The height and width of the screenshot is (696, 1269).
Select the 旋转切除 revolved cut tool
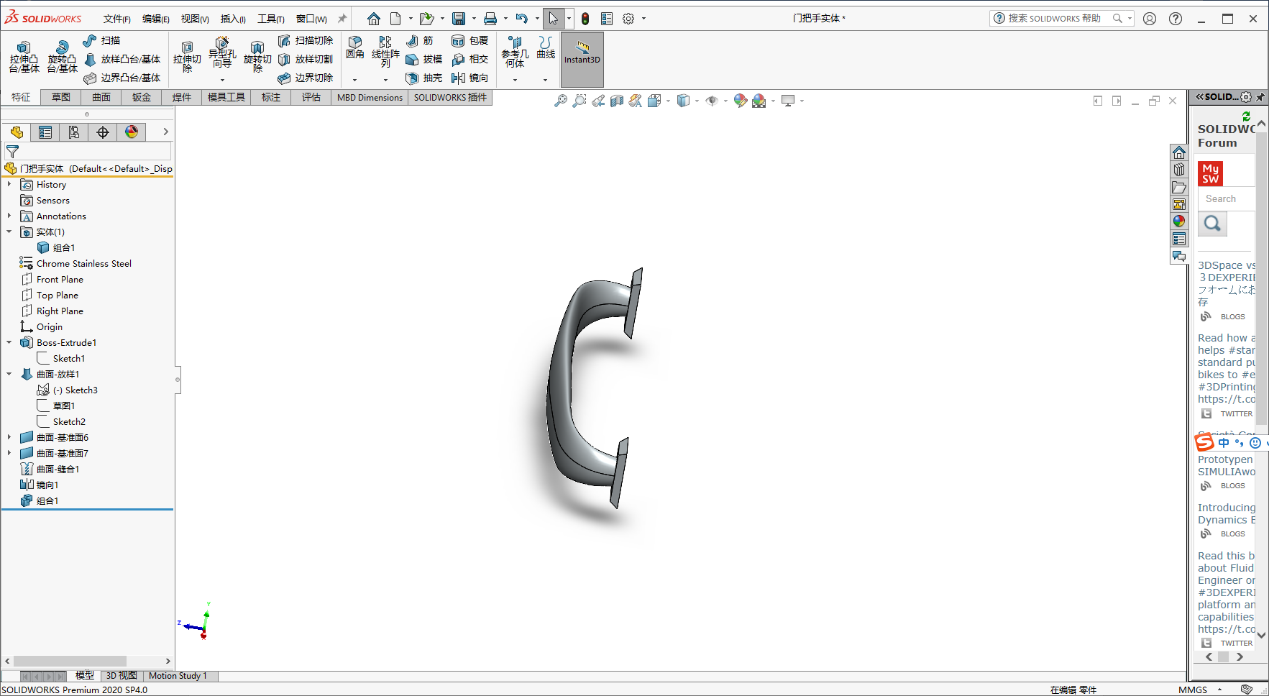coord(257,57)
